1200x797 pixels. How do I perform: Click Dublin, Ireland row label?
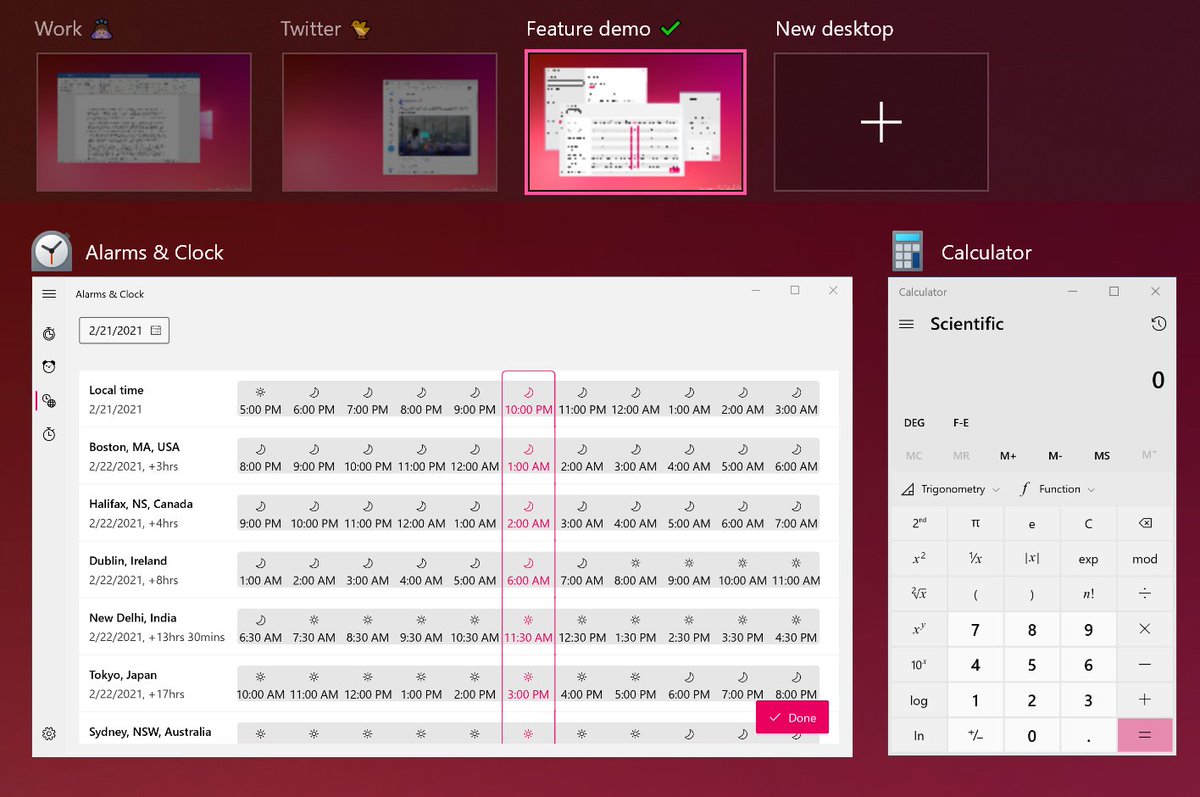pyautogui.click(x=128, y=561)
